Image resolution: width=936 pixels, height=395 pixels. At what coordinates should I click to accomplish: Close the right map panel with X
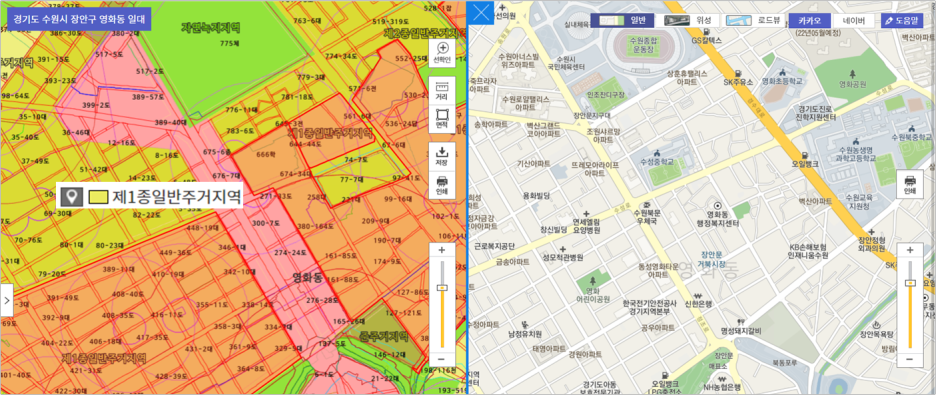coord(480,13)
